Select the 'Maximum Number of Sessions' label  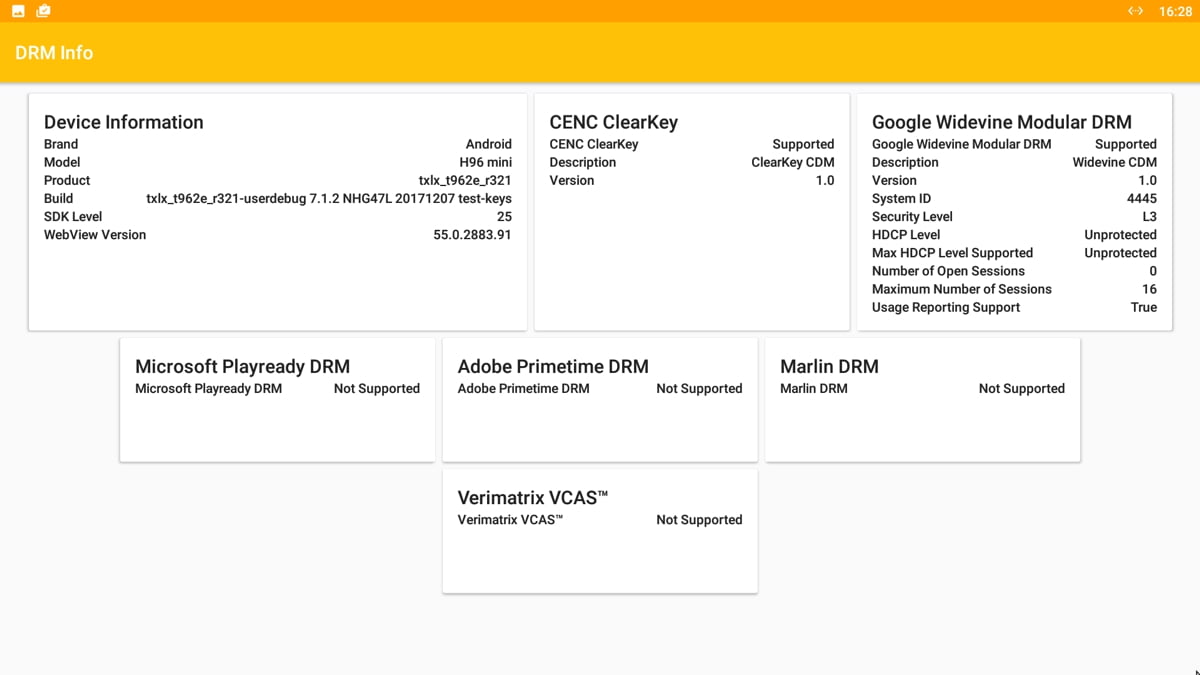click(x=962, y=288)
